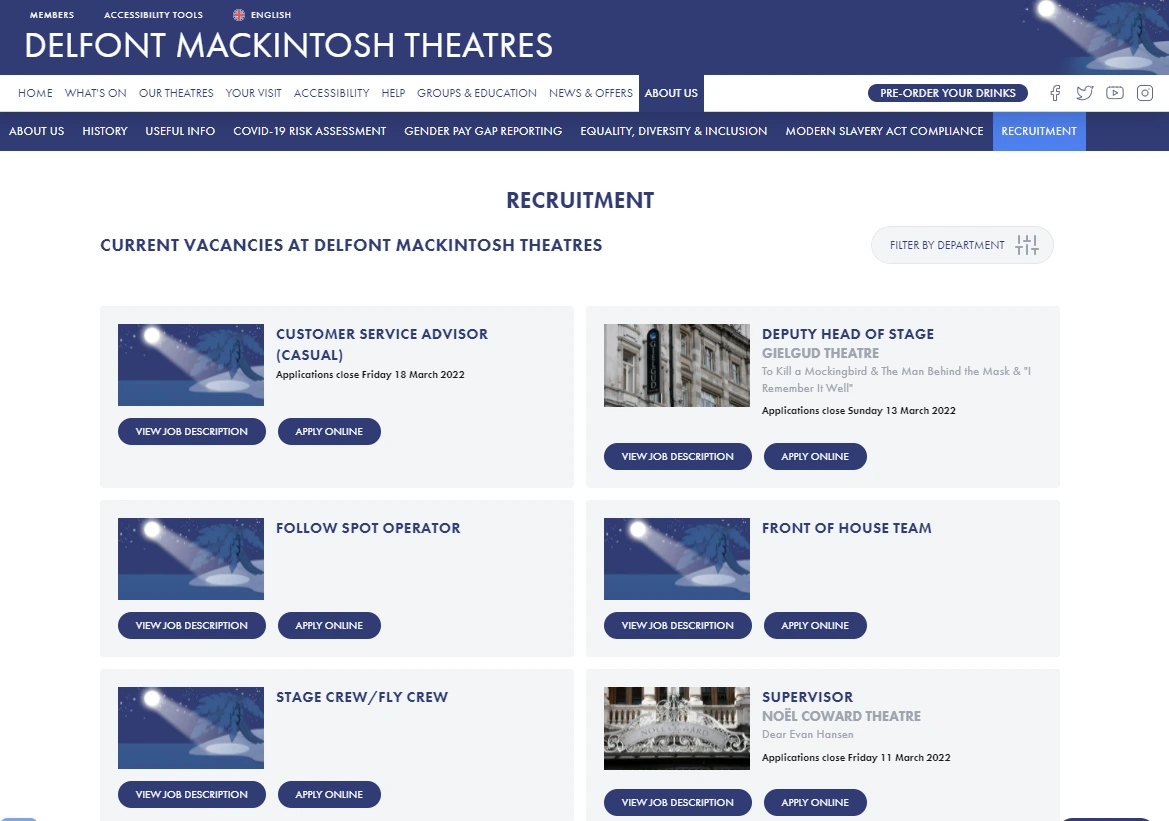This screenshot has width=1169, height=821.
Task: Open Groups & Education menu
Action: point(476,93)
